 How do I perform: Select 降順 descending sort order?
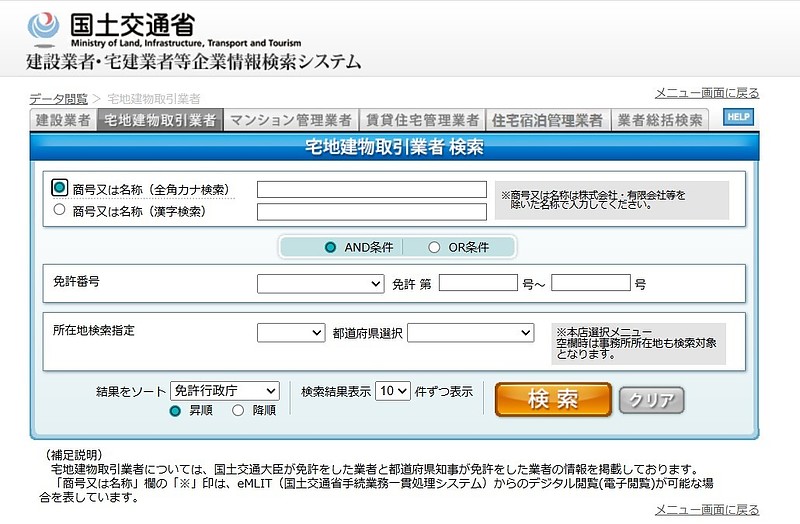pyautogui.click(x=238, y=410)
